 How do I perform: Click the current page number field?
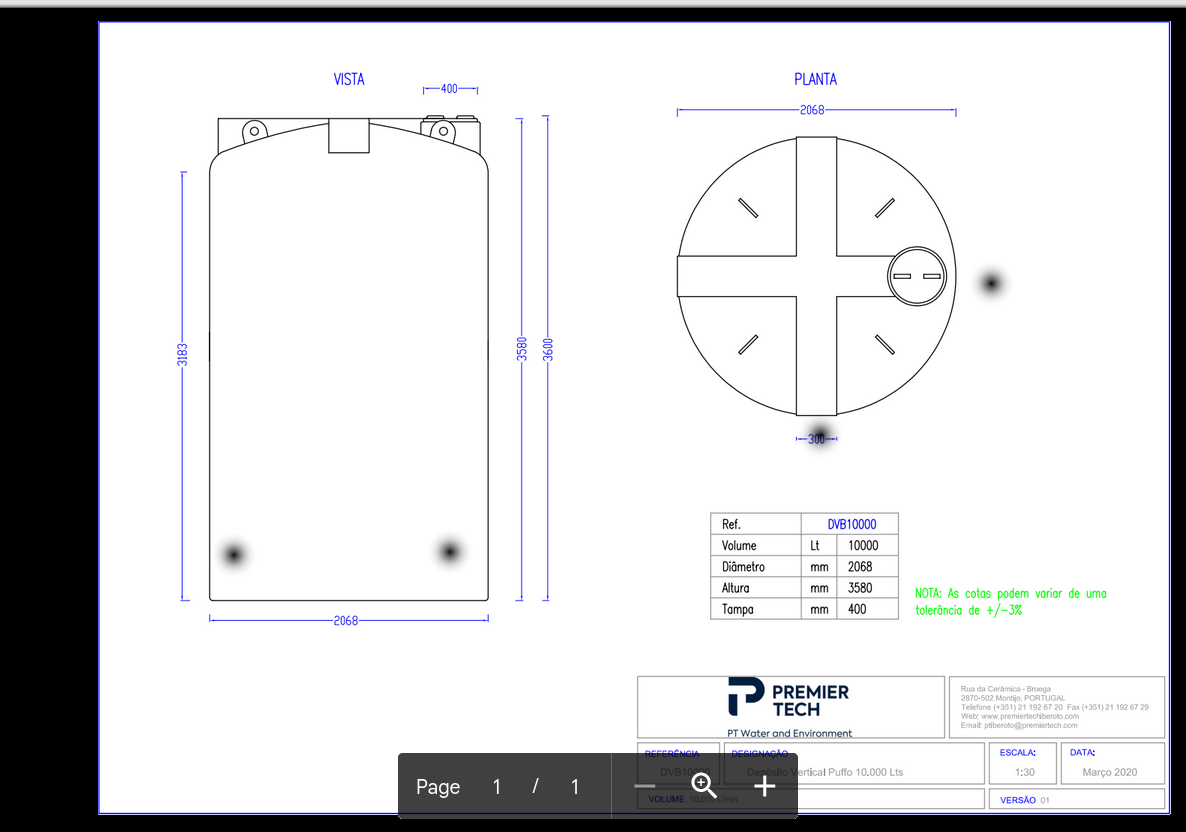(496, 787)
